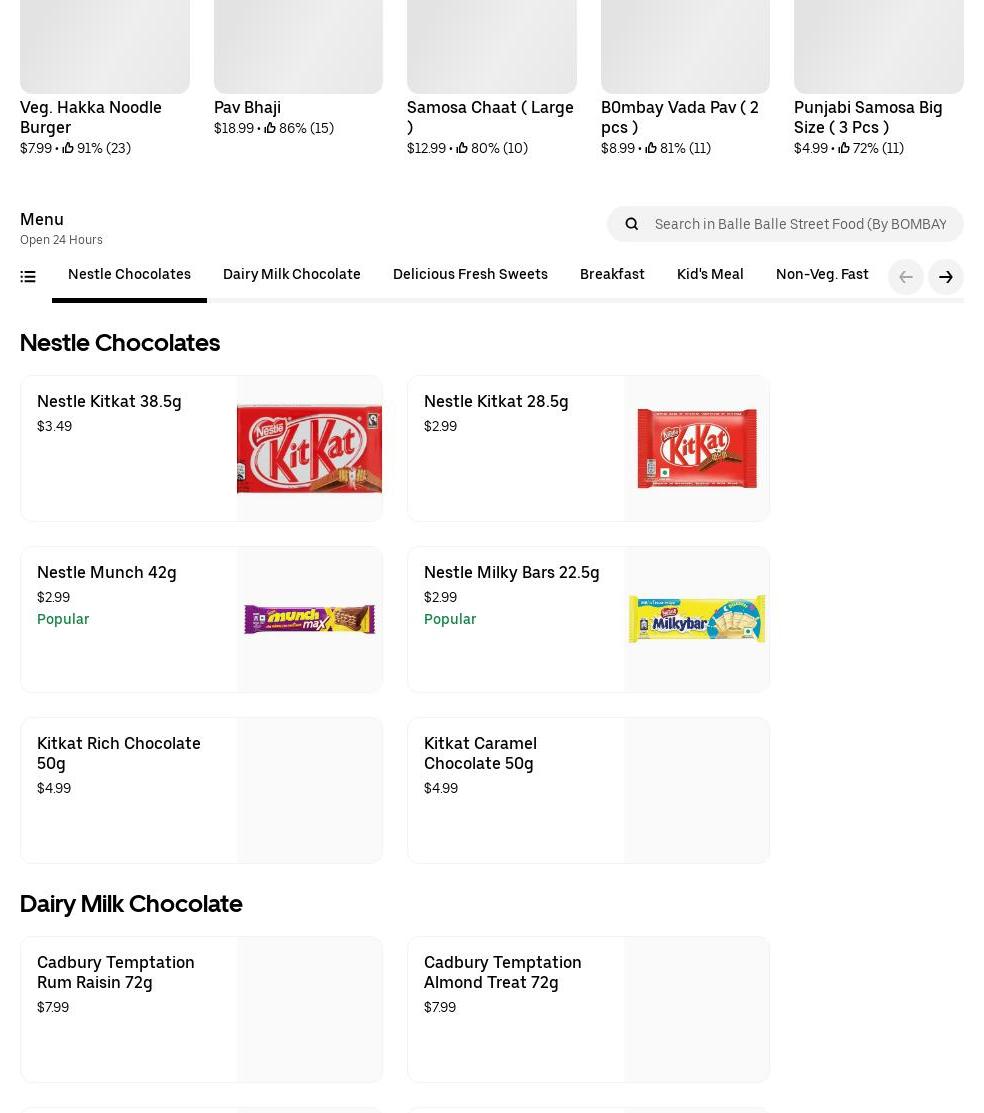Viewport: 984px width, 1113px height.
Task: Open the Delicious Fresh Sweets tab
Action: 470,274
